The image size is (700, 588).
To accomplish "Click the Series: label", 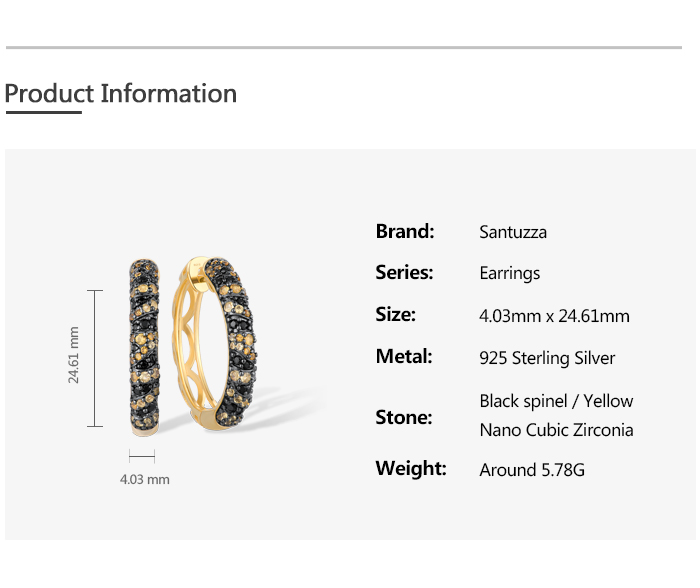I will [x=404, y=273].
